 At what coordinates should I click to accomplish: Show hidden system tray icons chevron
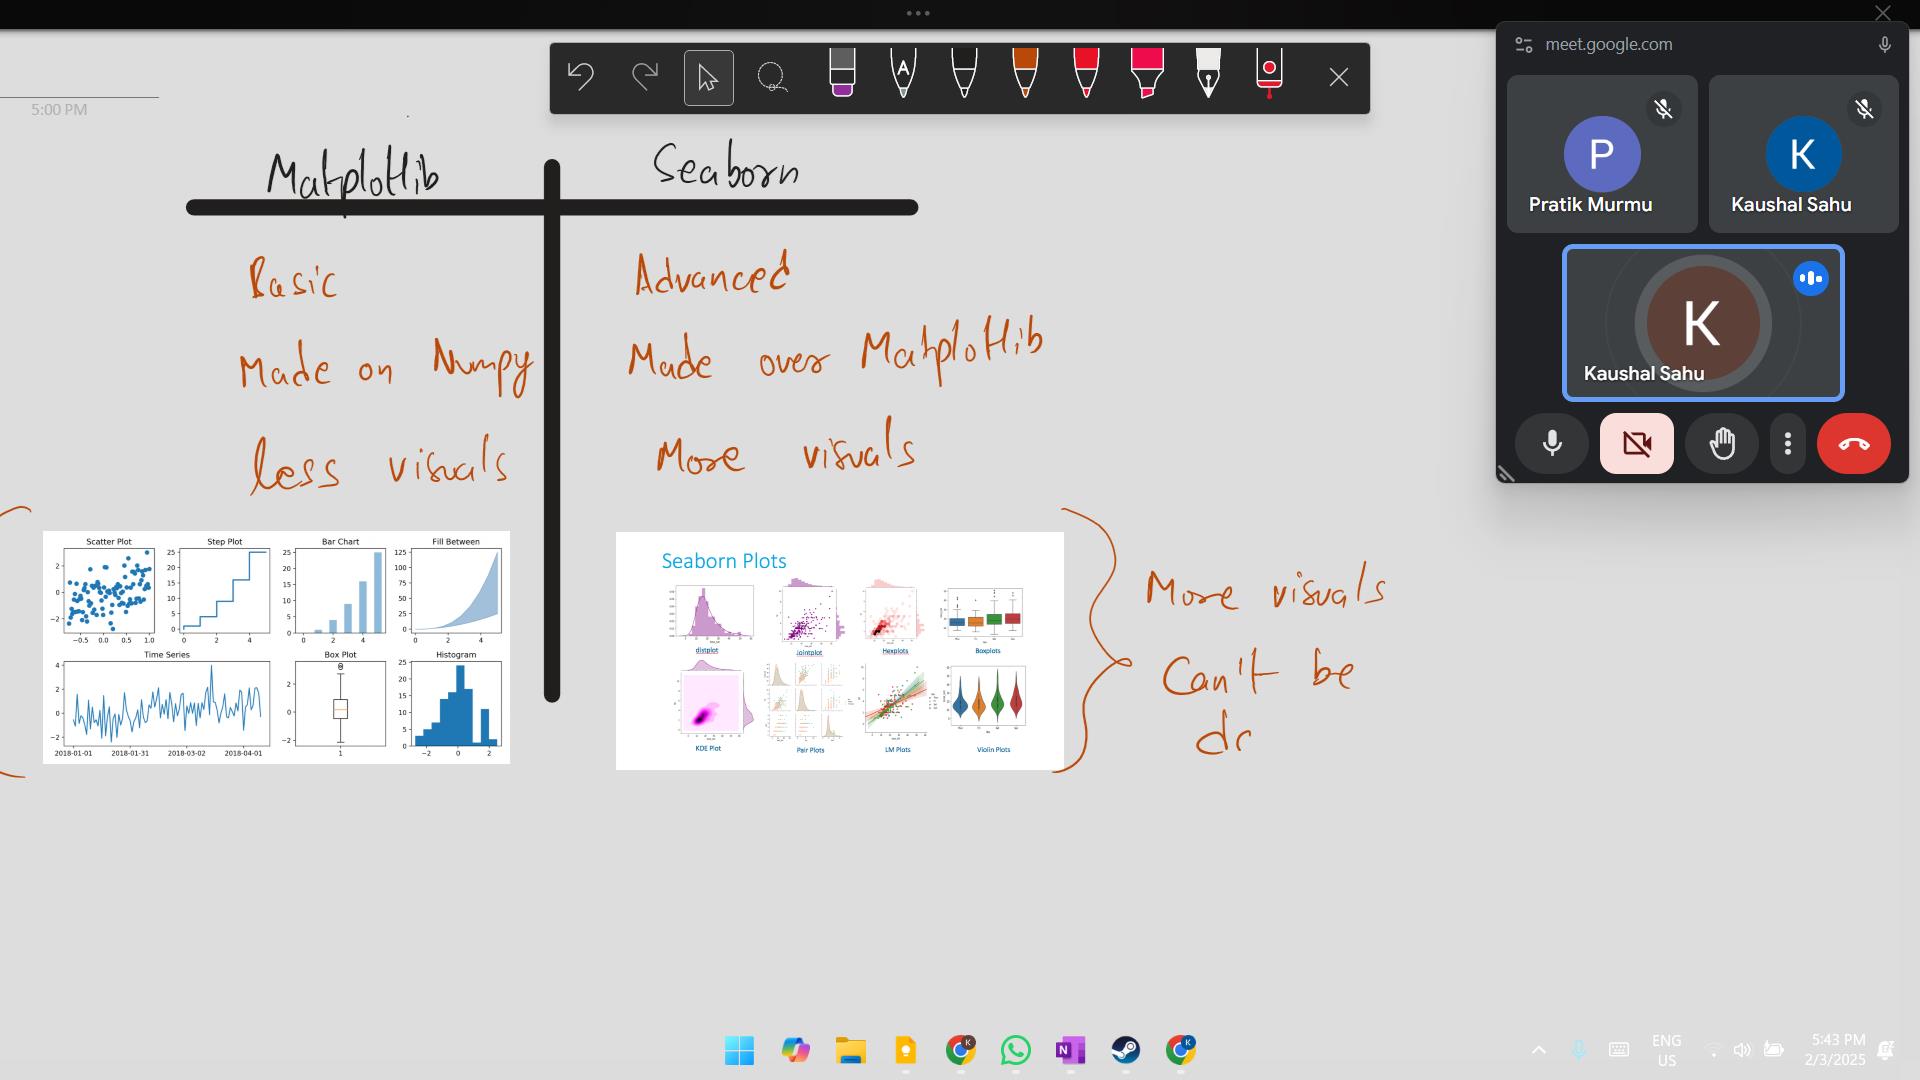coord(1539,1050)
